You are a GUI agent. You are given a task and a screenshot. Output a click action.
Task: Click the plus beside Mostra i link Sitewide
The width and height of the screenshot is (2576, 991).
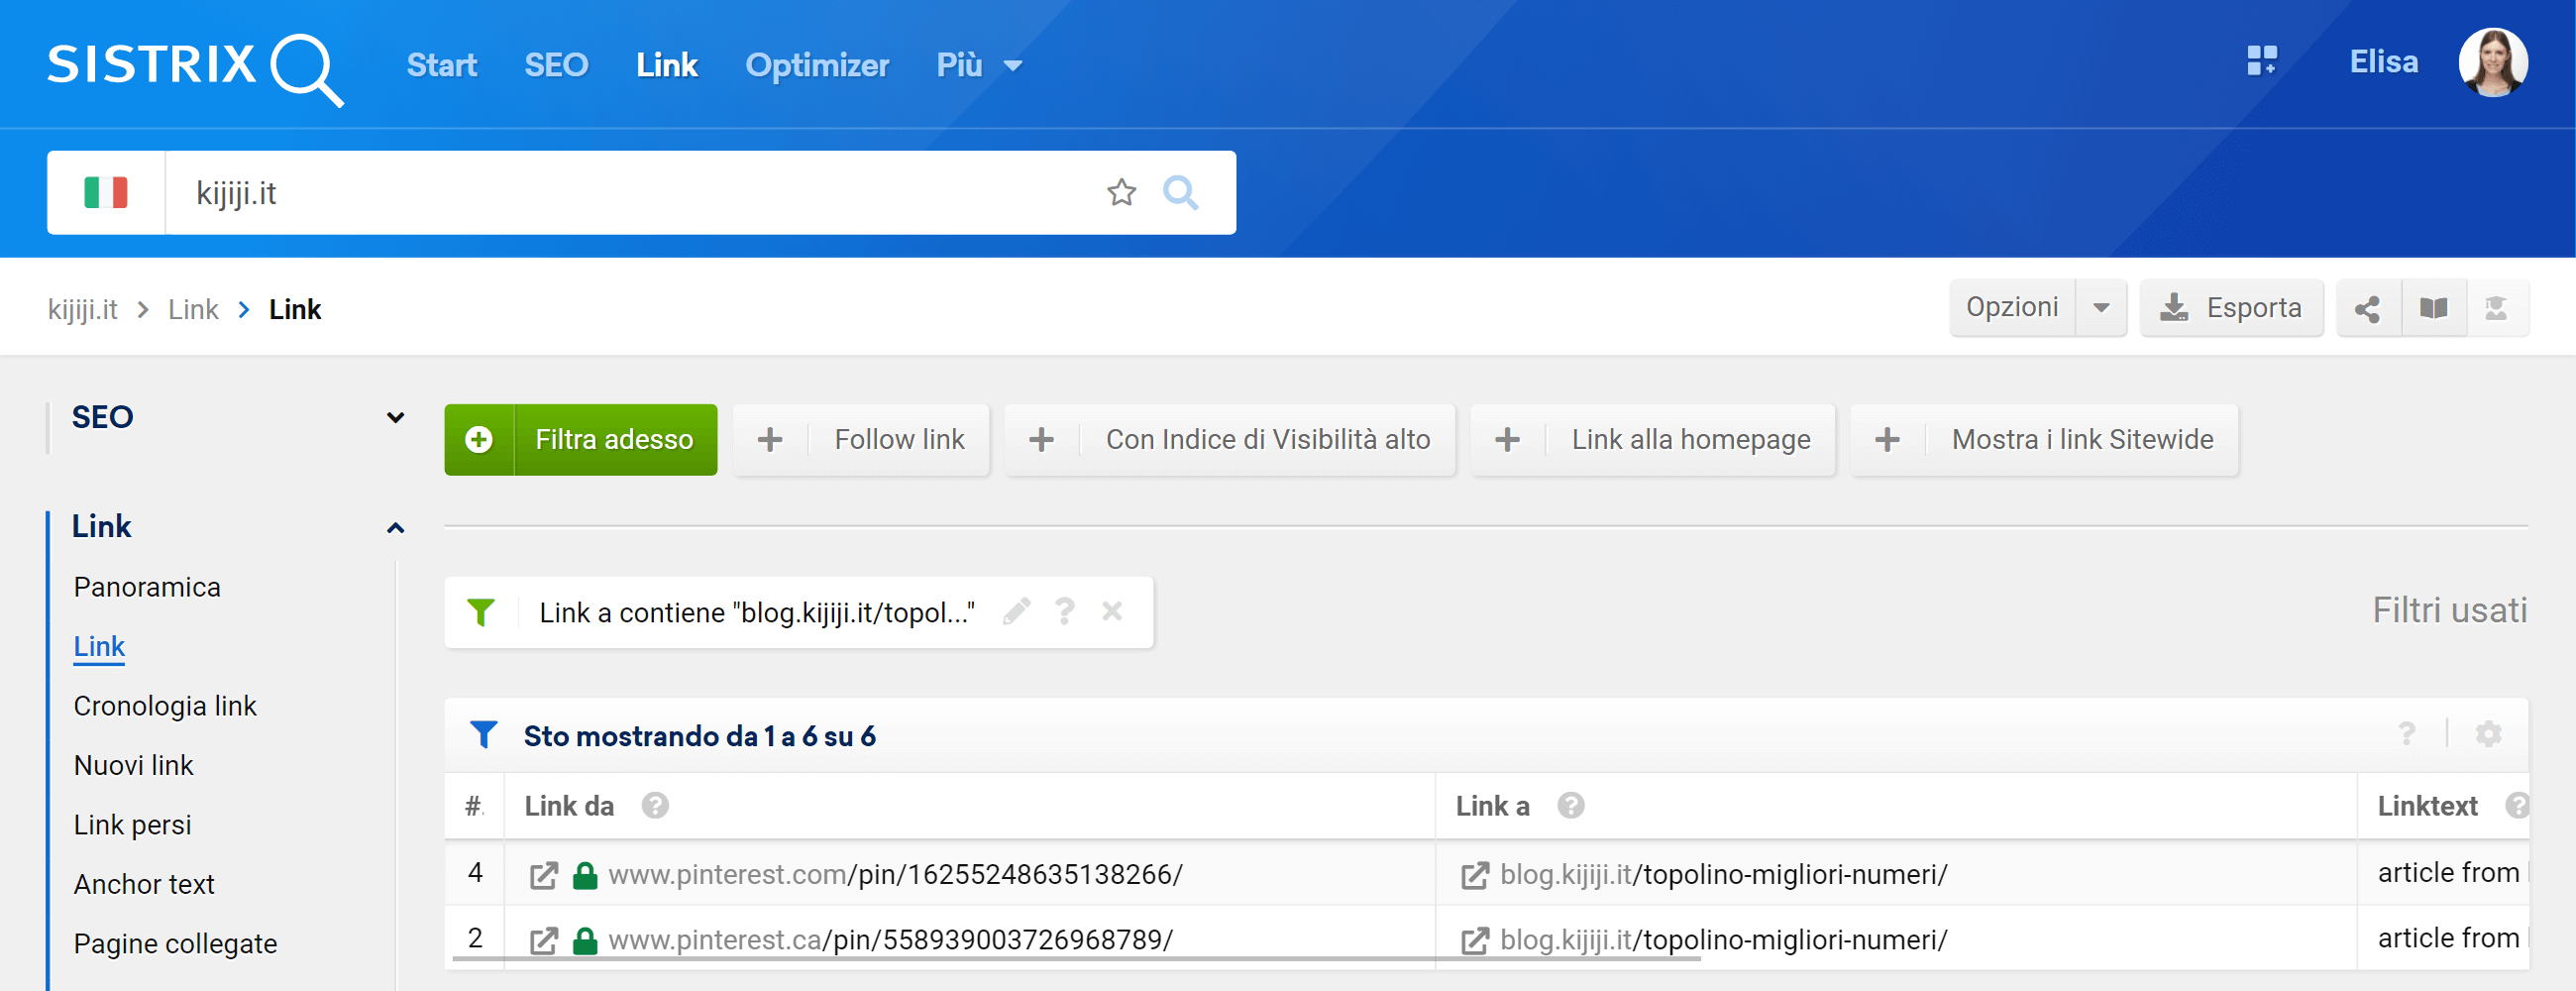[1886, 440]
